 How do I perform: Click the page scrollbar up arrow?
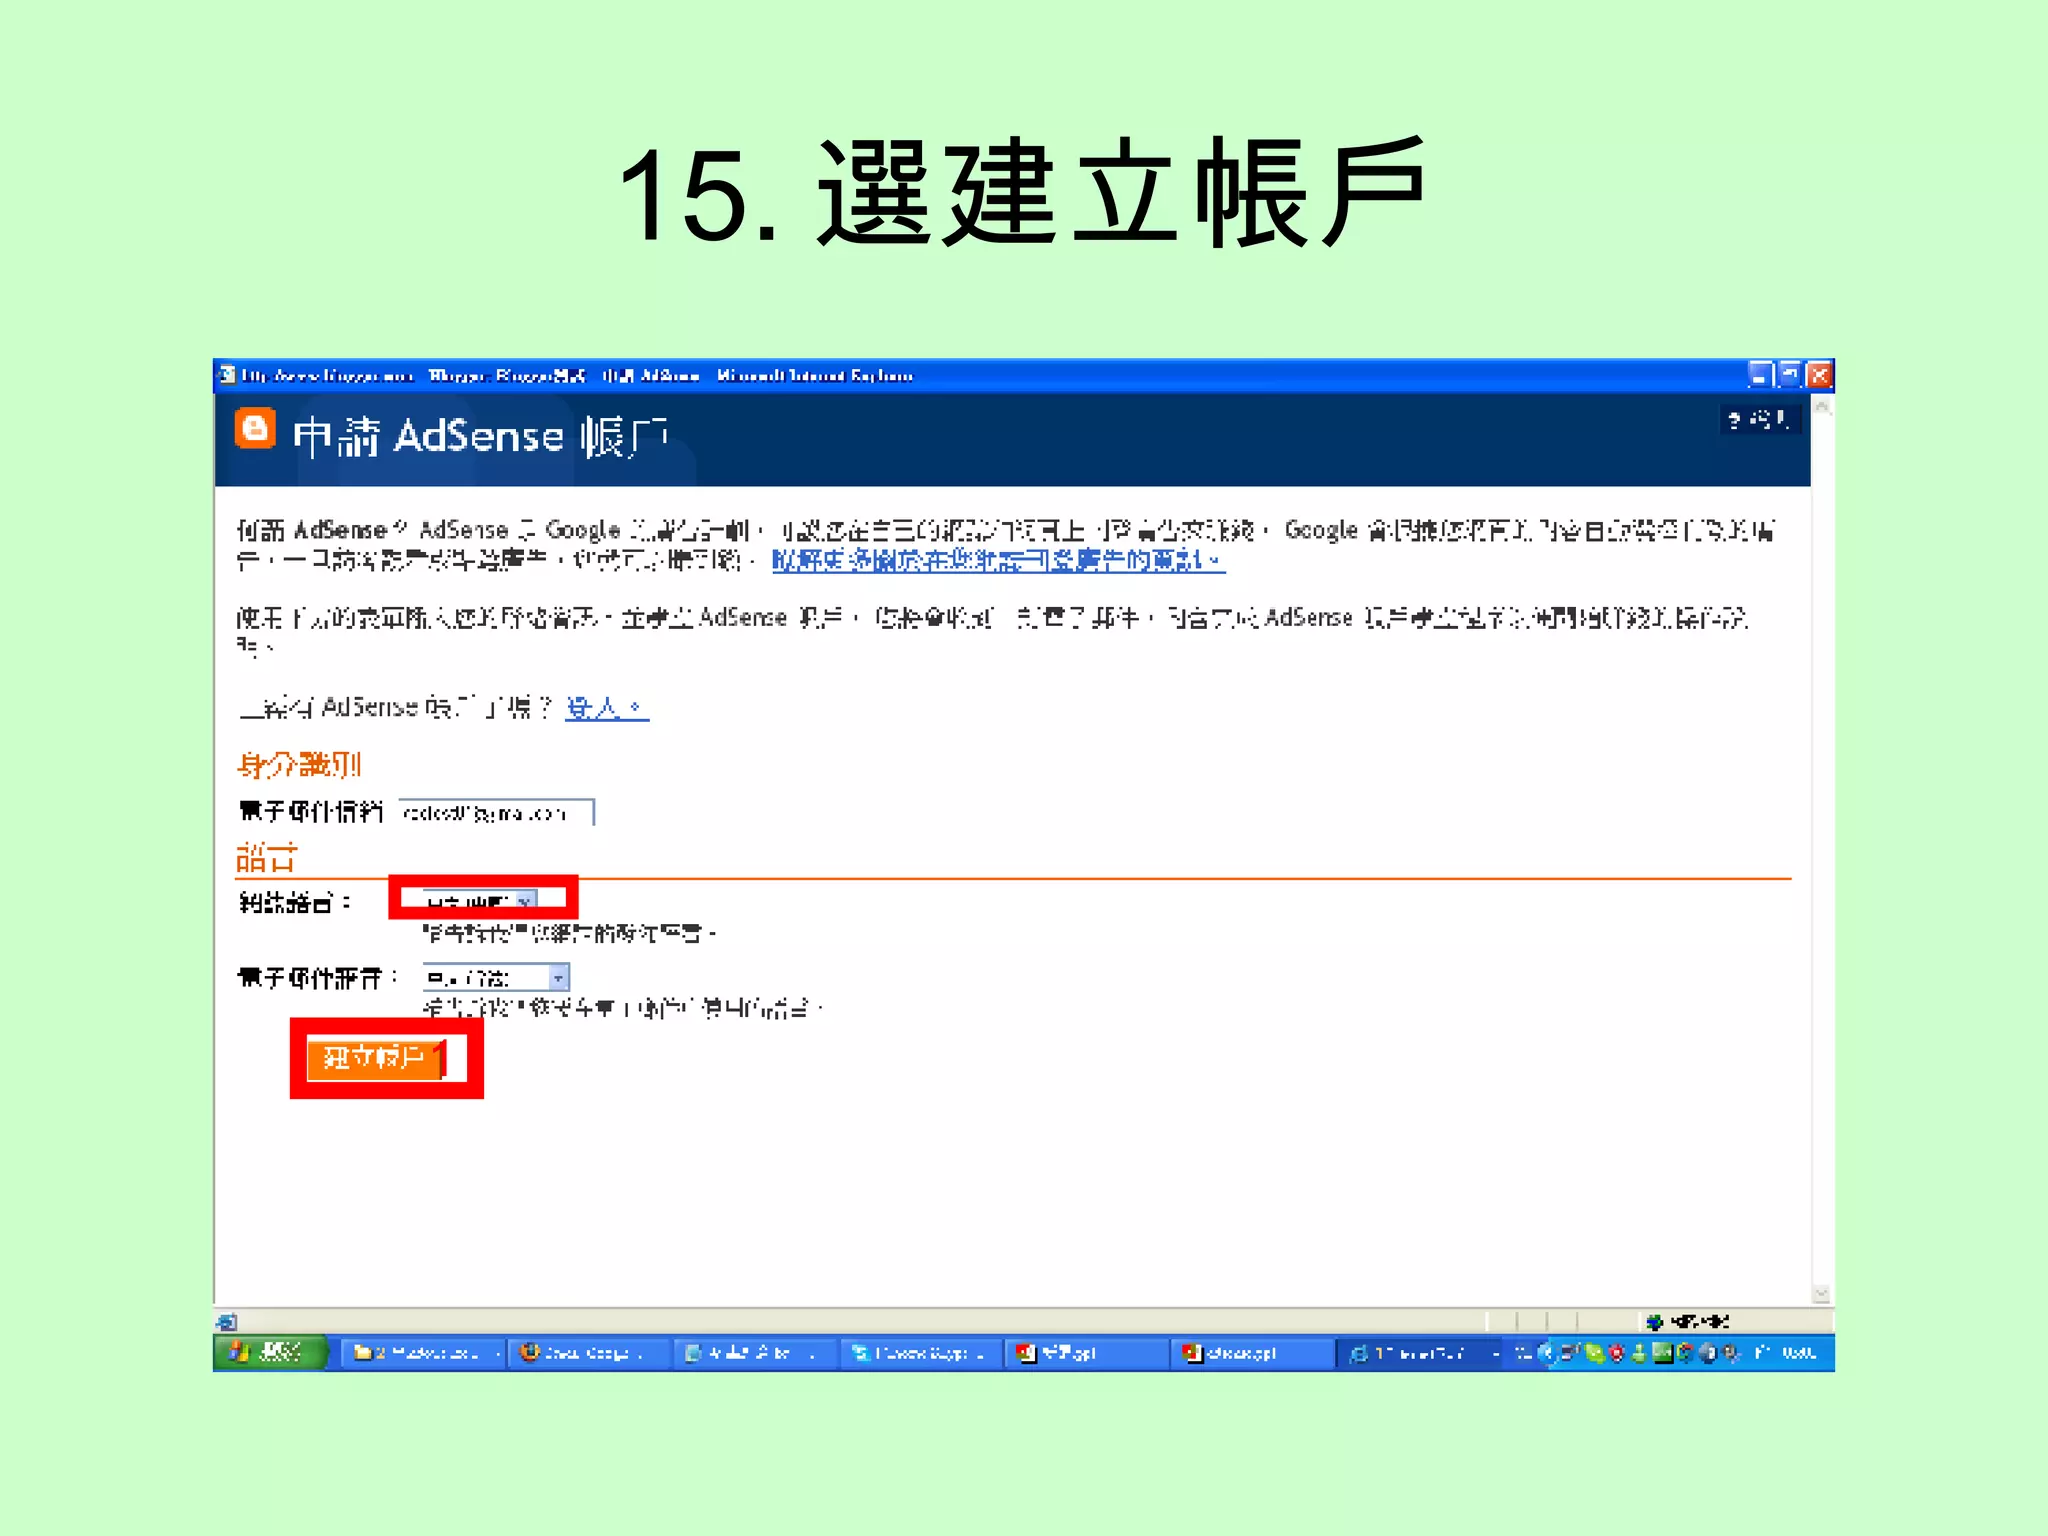pos(1822,407)
